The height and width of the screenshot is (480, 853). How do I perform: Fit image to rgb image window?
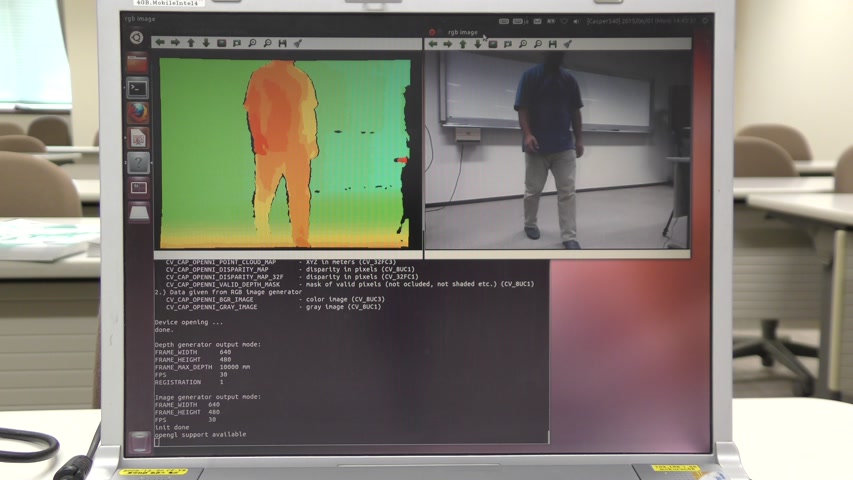click(x=508, y=44)
